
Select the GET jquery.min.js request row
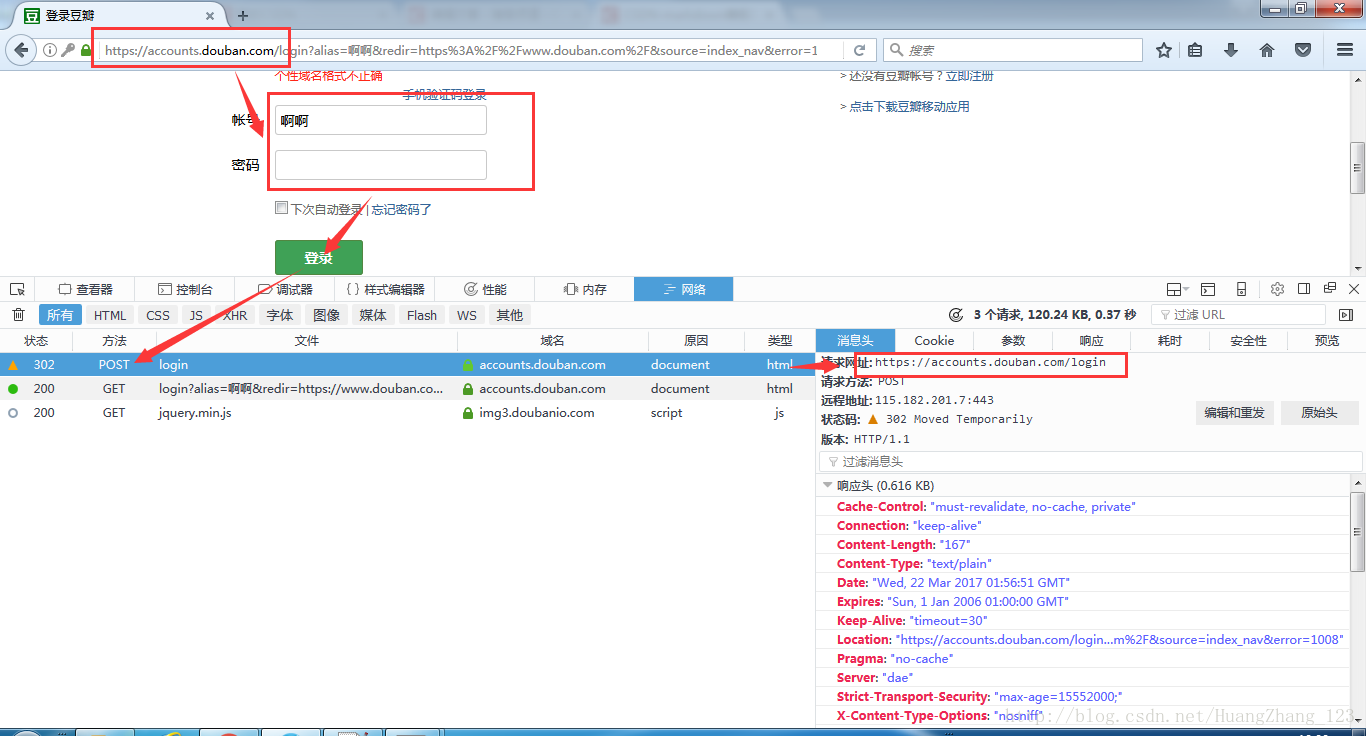point(408,413)
